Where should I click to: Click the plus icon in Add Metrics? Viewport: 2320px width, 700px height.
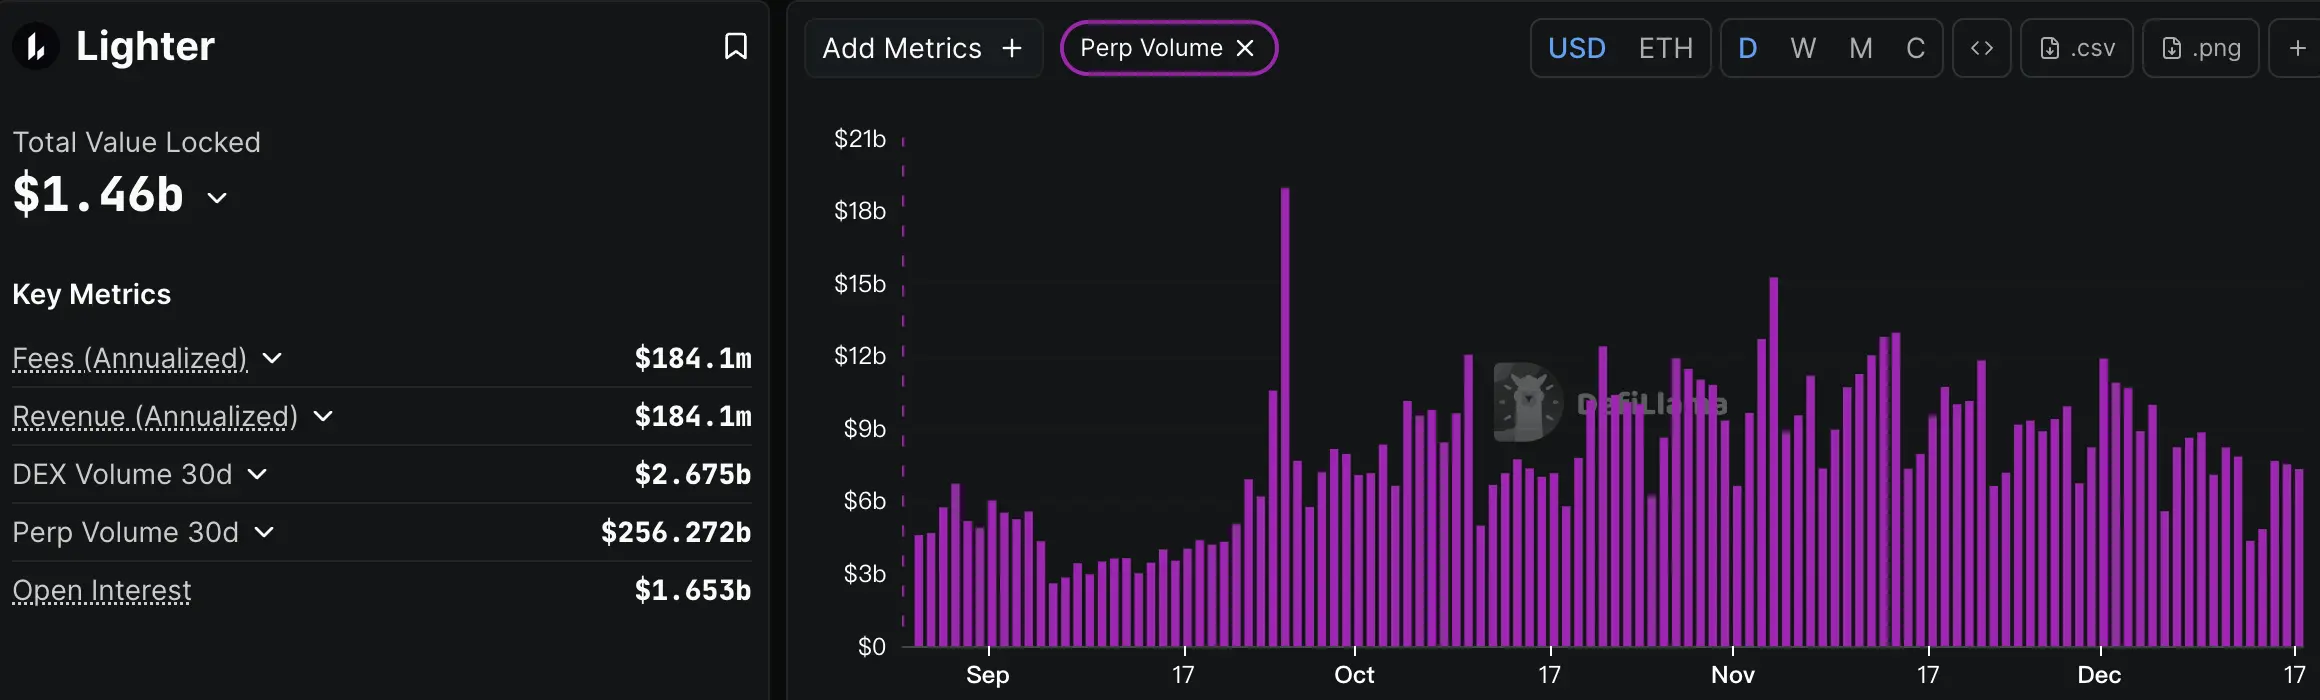point(1012,48)
